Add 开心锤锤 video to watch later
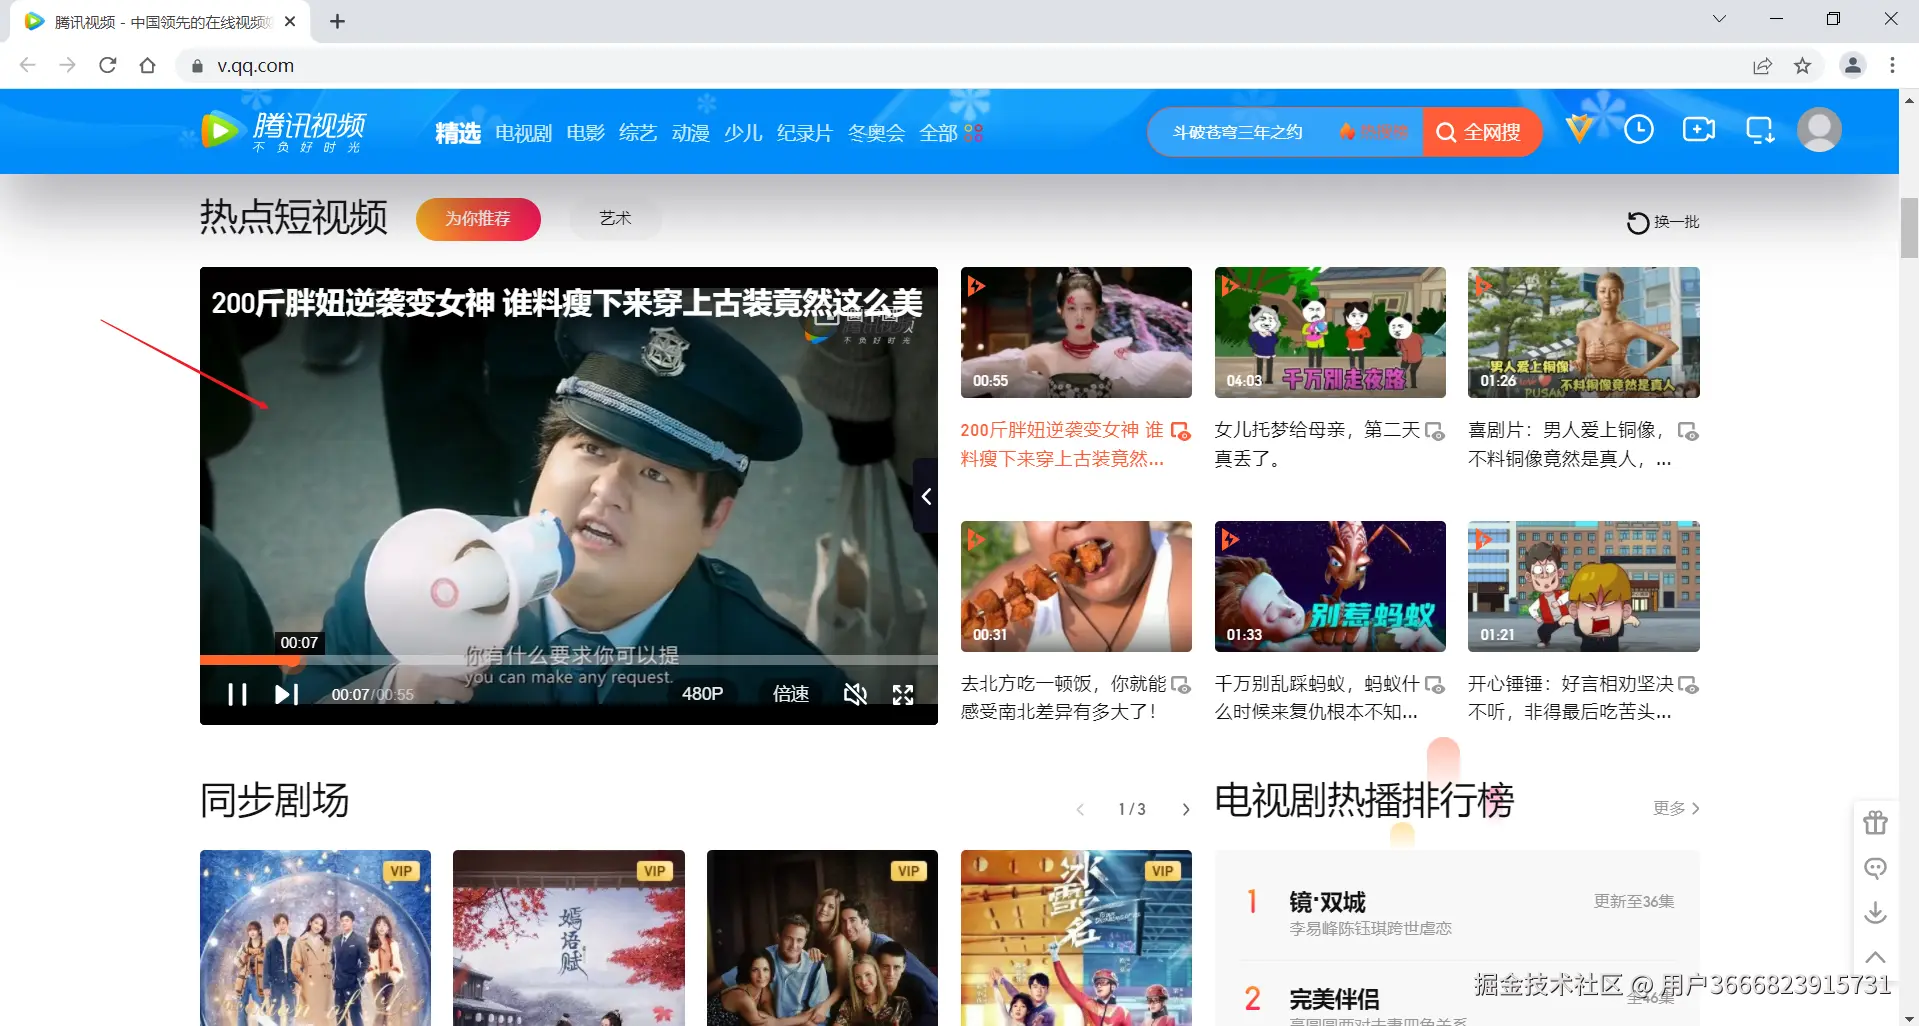The image size is (1919, 1026). tap(1688, 685)
